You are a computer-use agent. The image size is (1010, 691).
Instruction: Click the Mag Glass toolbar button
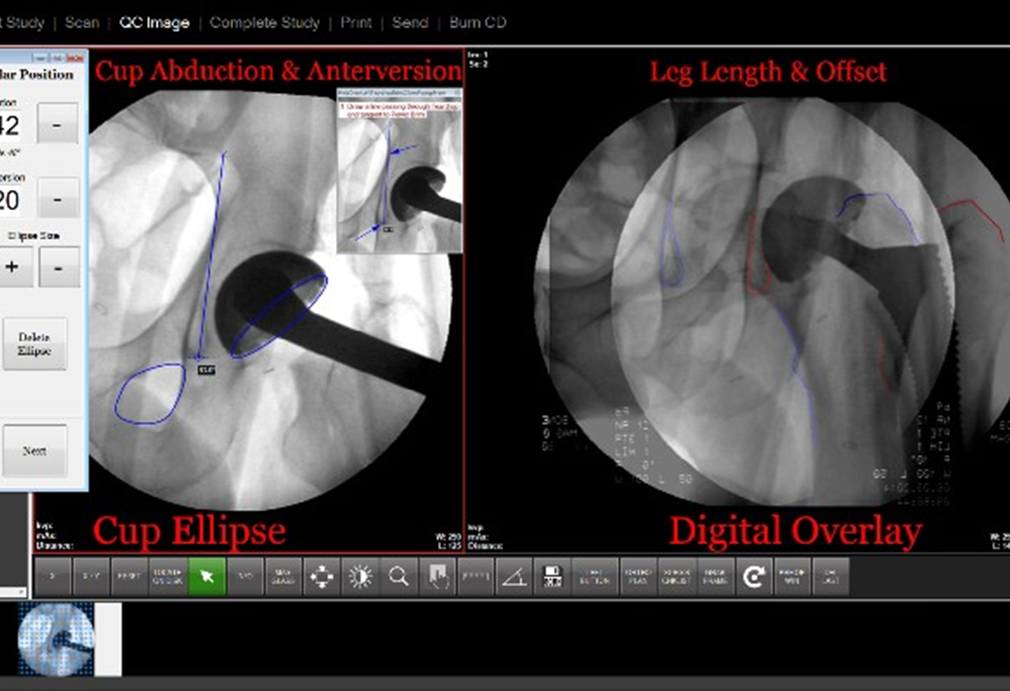[283, 577]
